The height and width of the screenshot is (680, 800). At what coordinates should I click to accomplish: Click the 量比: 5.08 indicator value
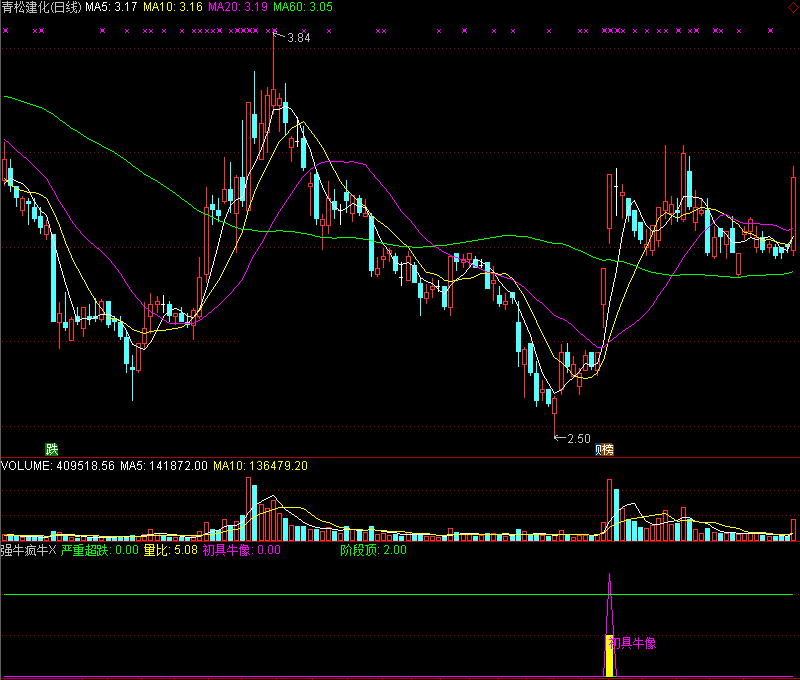click(170, 550)
